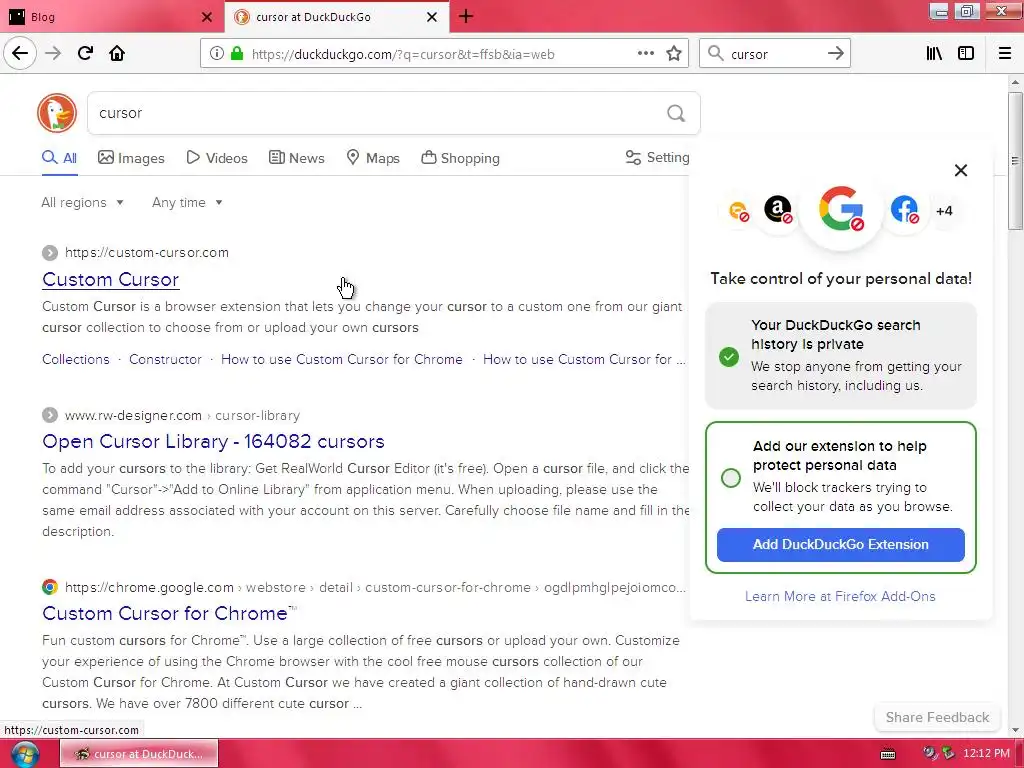Screen dimensions: 1024x768
Task: Close the cursor at DuckDuckGo tab
Action: 432,17
